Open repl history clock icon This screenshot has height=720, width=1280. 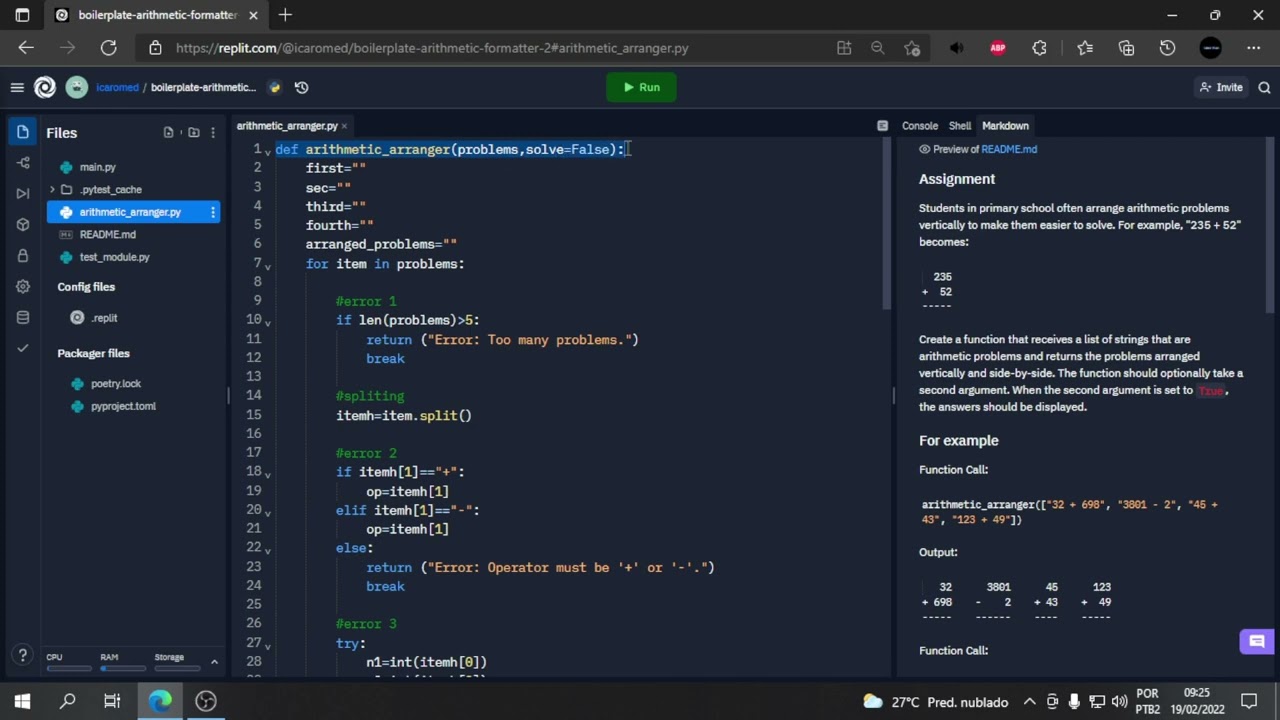(x=302, y=87)
